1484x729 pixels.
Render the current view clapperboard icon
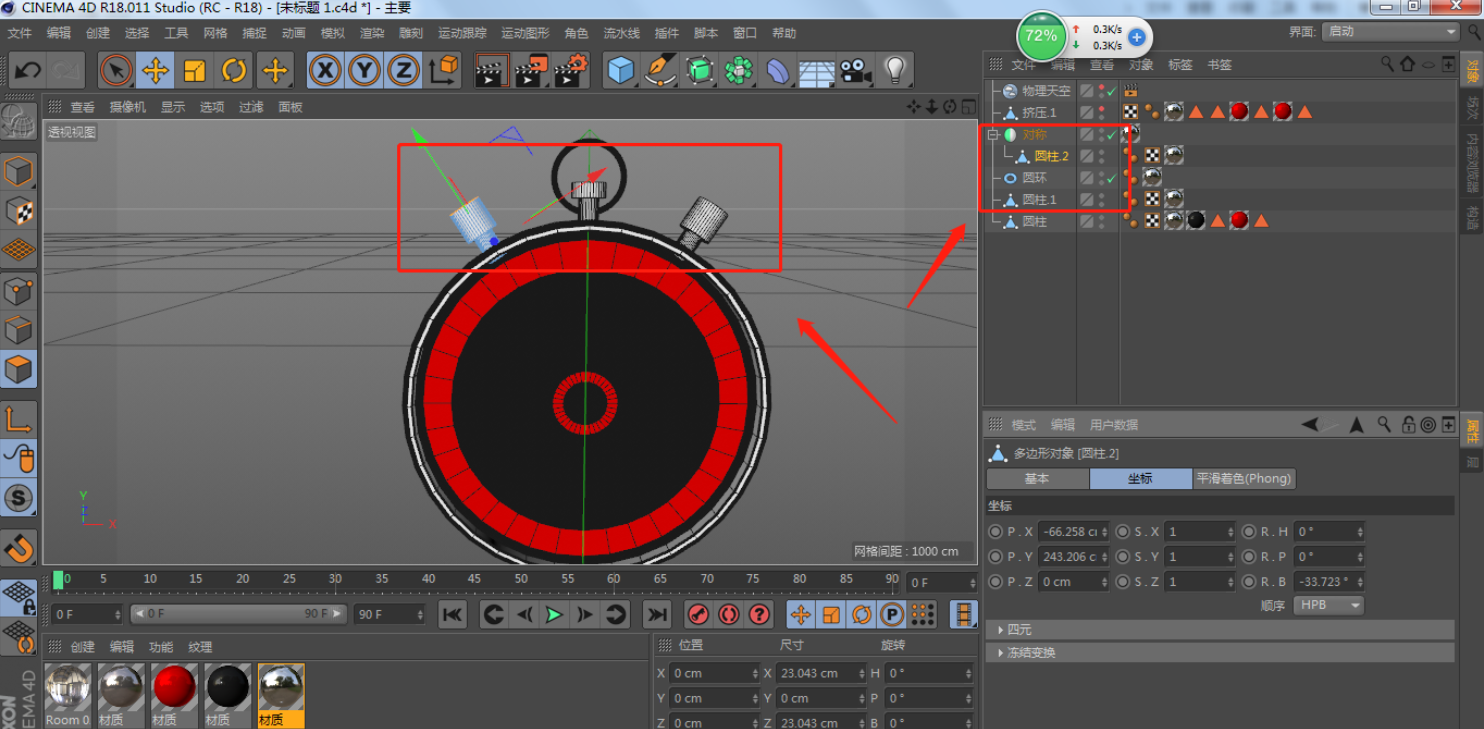point(491,71)
